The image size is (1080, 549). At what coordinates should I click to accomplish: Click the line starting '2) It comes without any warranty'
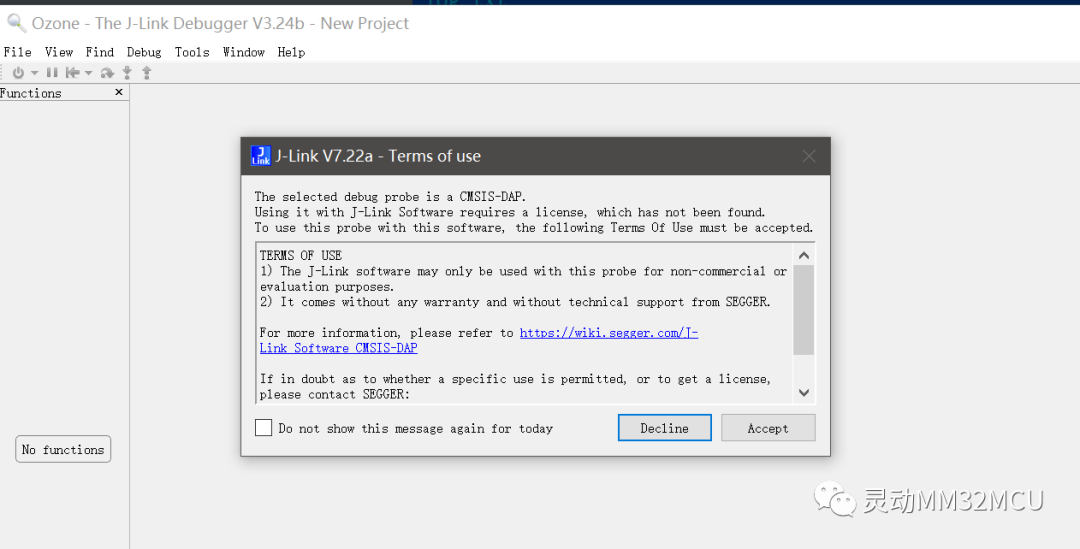pyautogui.click(x=515, y=302)
